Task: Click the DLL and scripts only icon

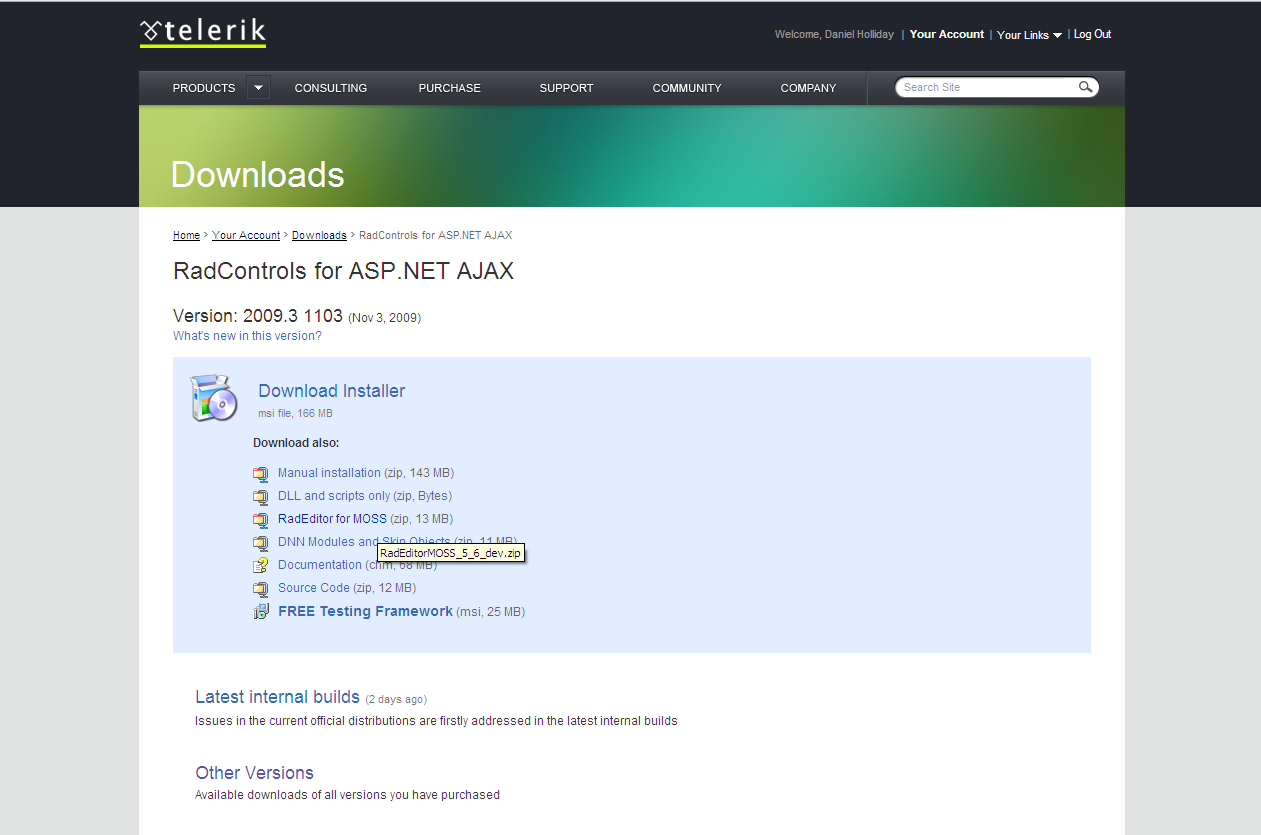Action: (261, 496)
